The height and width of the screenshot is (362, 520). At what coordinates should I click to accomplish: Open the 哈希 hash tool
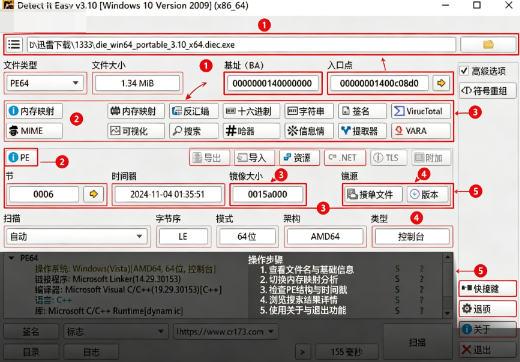click(251, 131)
